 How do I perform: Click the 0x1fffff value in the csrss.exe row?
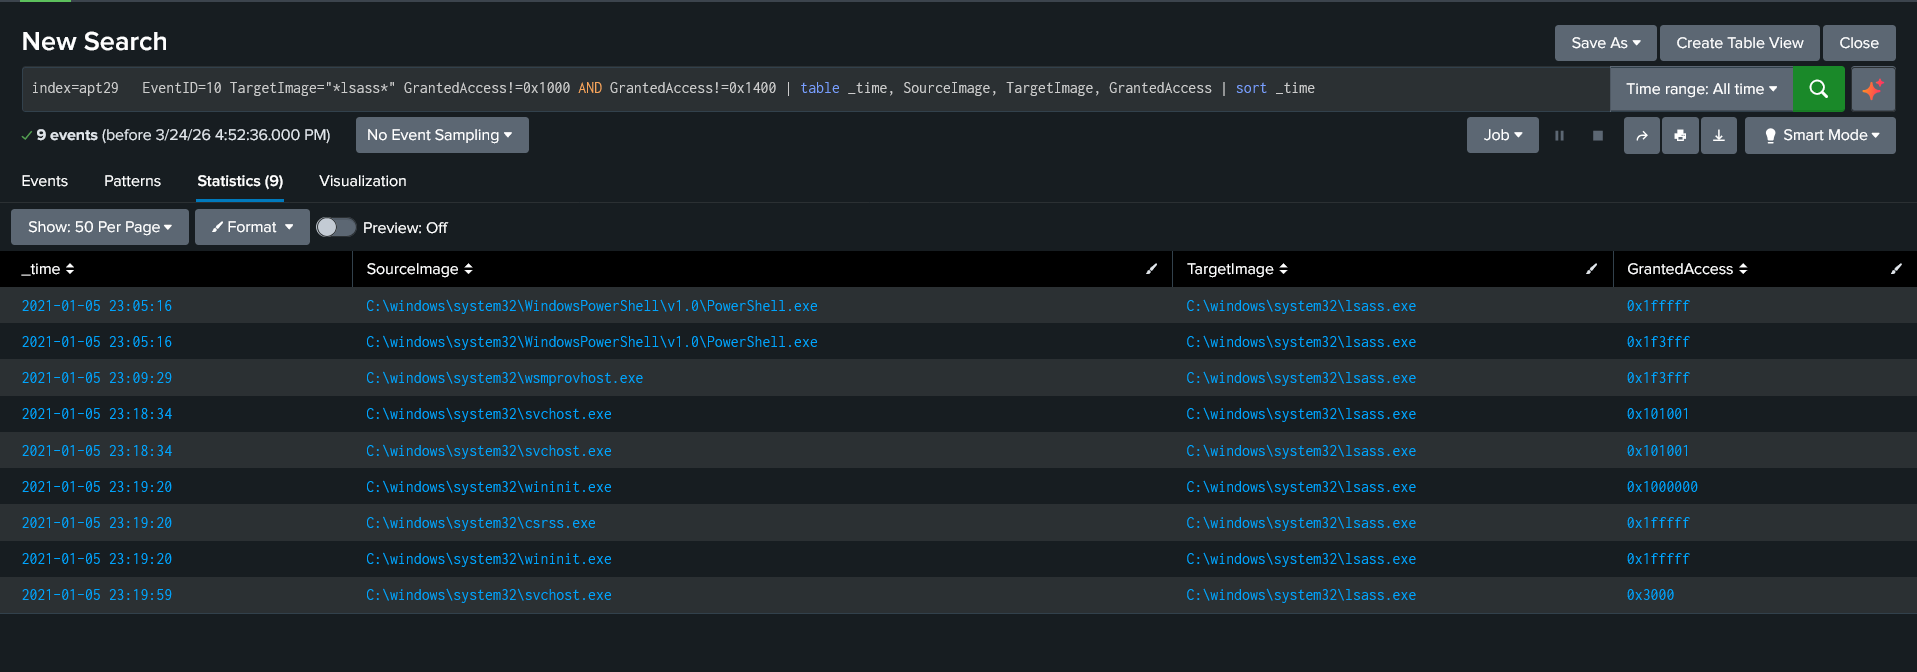tap(1658, 523)
